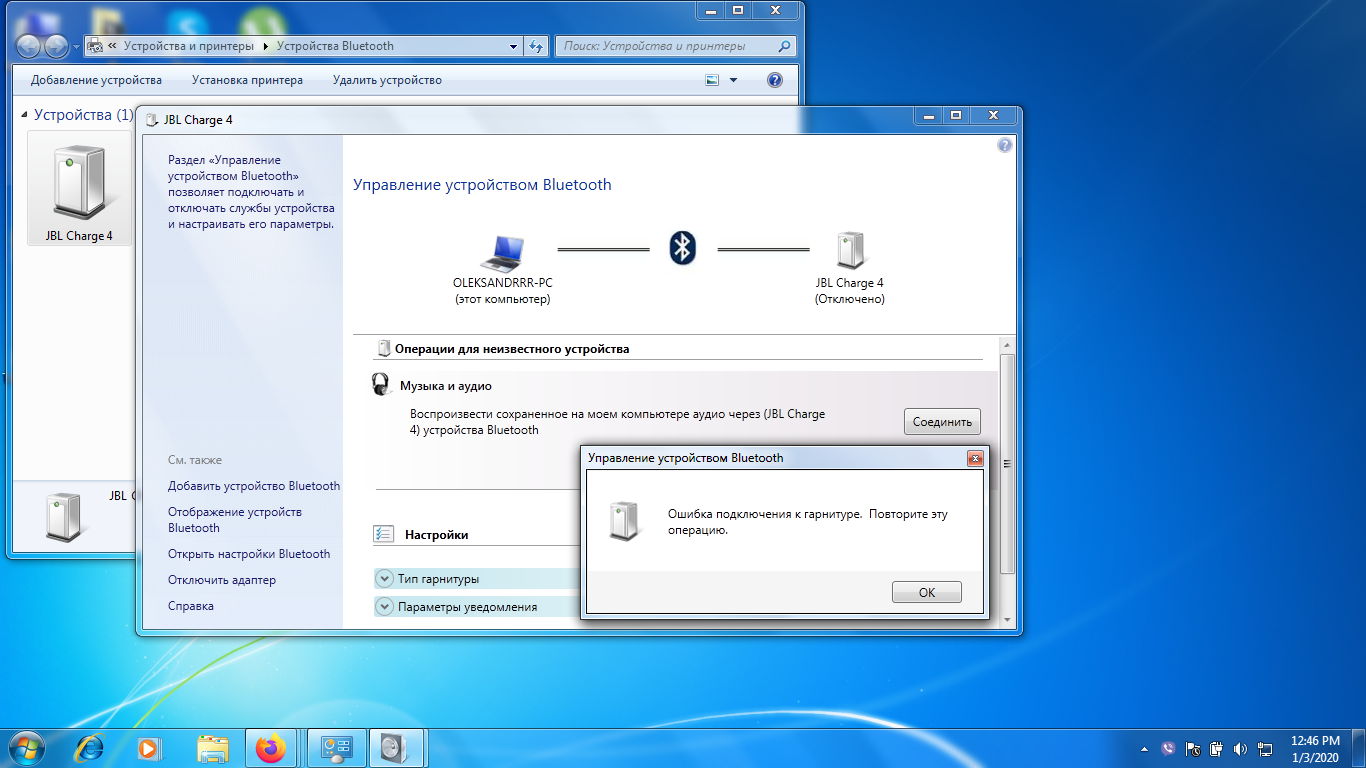Launch Internet Explorer from the taskbar
The image size is (1366, 768).
click(90, 748)
